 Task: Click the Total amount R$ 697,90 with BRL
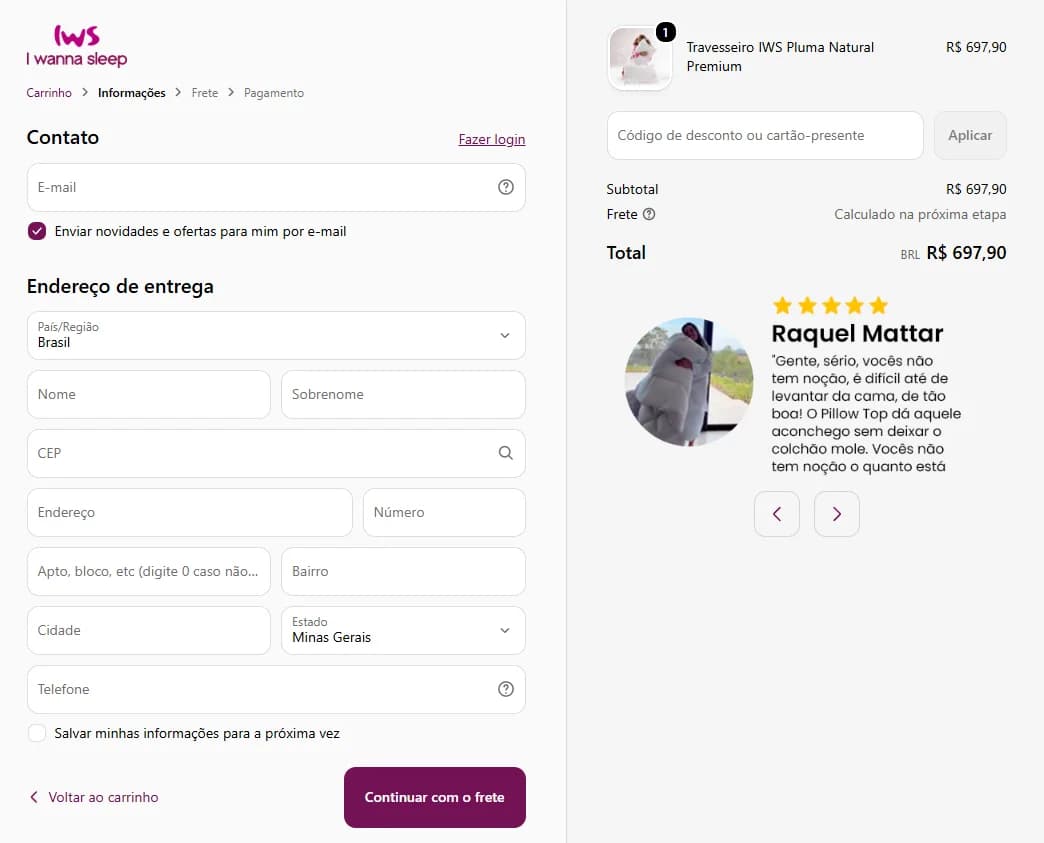point(953,253)
